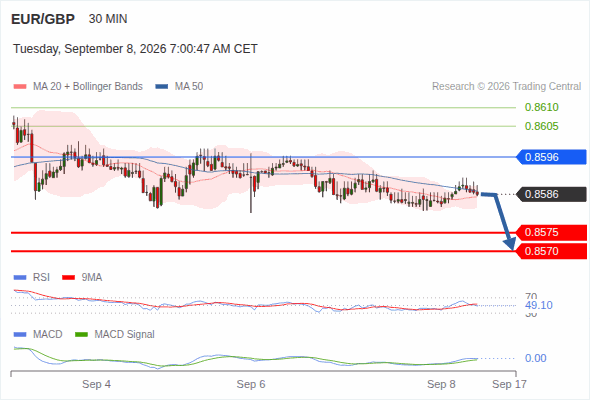This screenshot has width=590, height=400.
Task: Click the Sep 8 axis date
Action: (x=441, y=384)
